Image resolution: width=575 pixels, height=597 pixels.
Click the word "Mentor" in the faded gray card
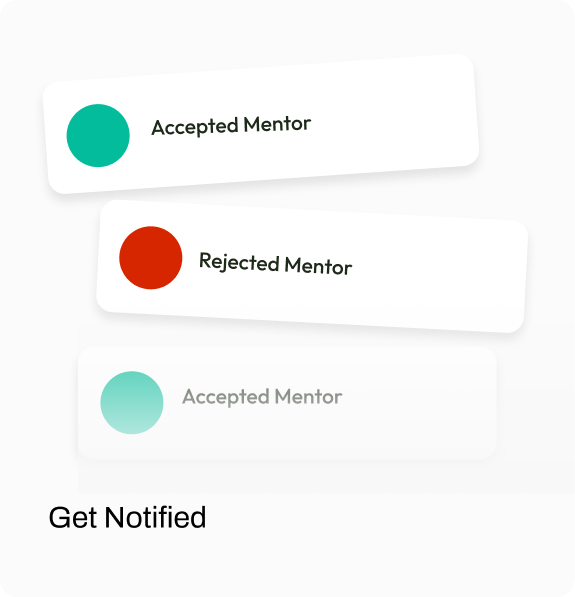coord(308,396)
